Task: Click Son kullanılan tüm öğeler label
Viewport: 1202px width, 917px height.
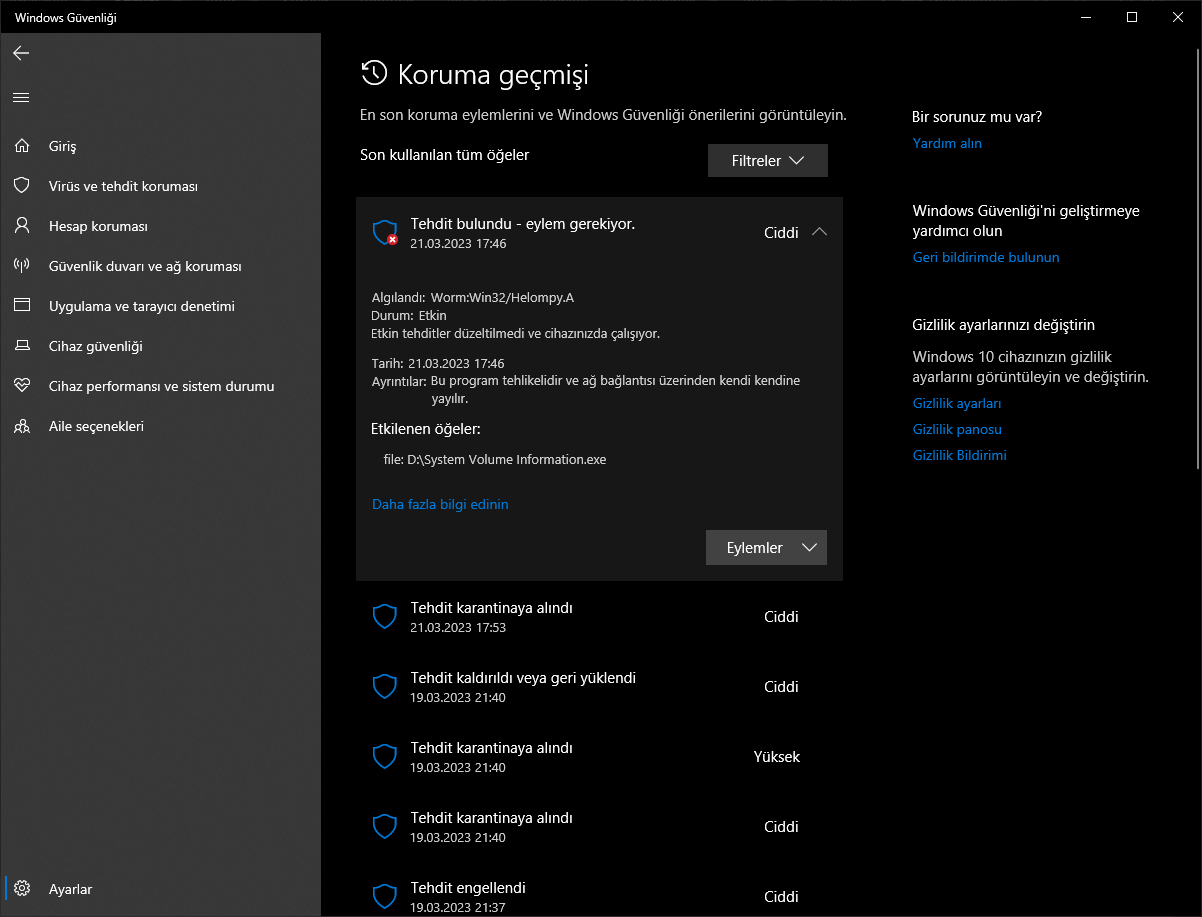Action: [444, 155]
